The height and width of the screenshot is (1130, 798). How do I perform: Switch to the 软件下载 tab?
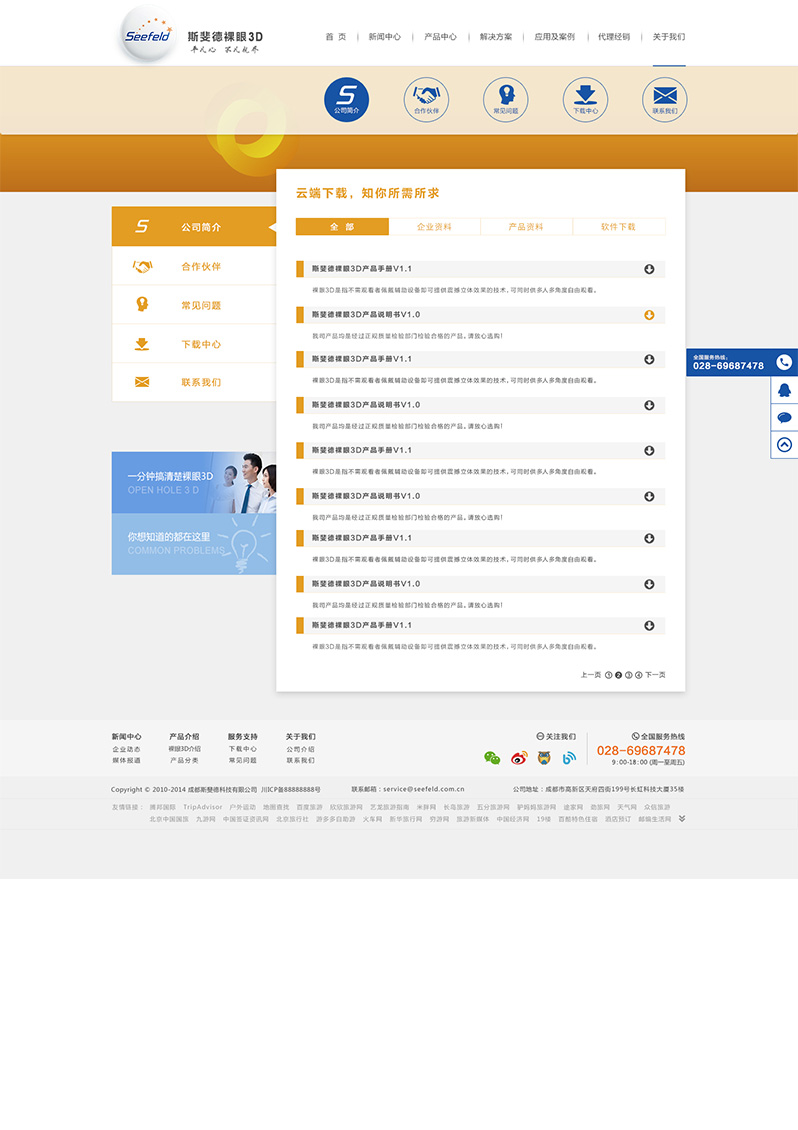[618, 227]
